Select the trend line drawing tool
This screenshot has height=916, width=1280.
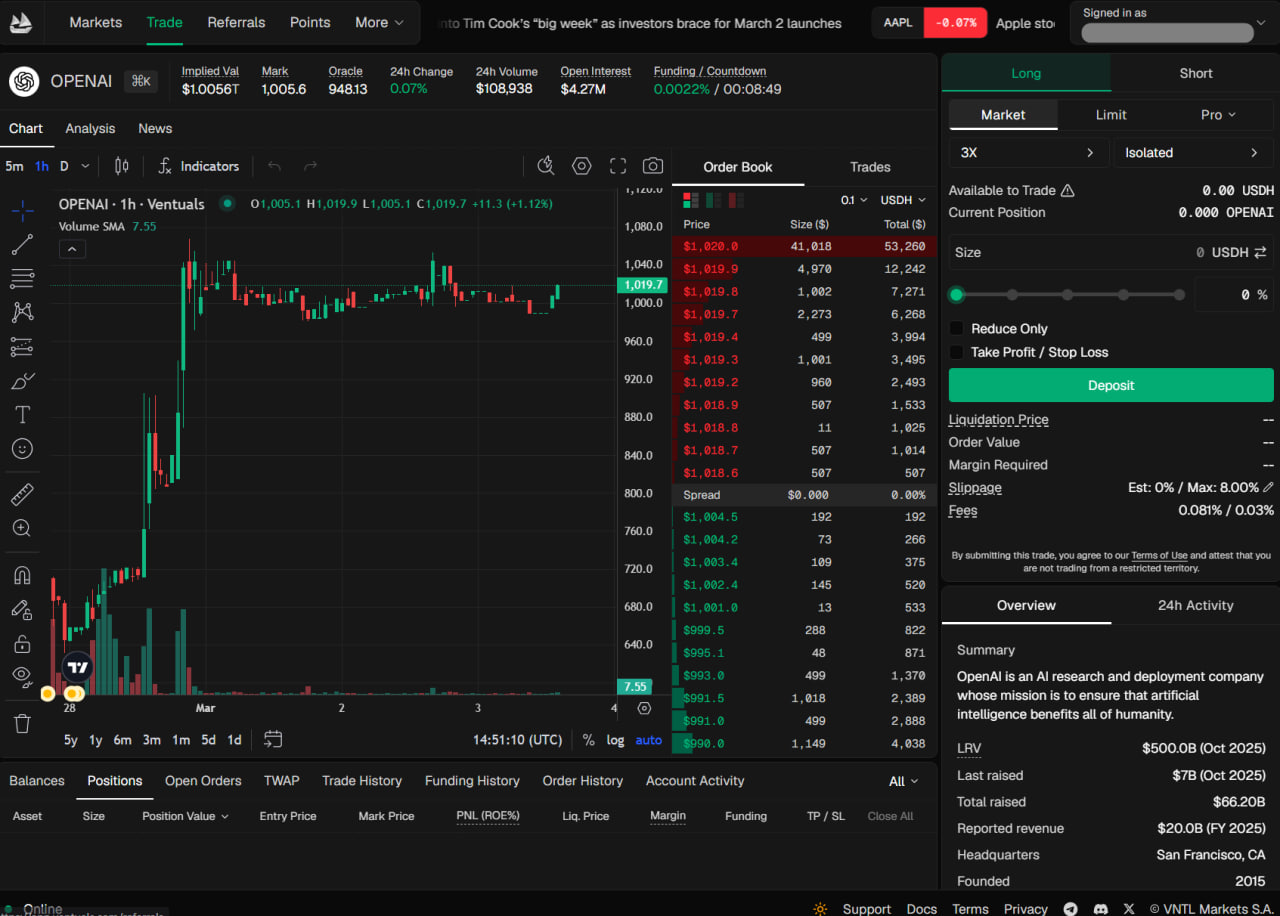(22, 244)
